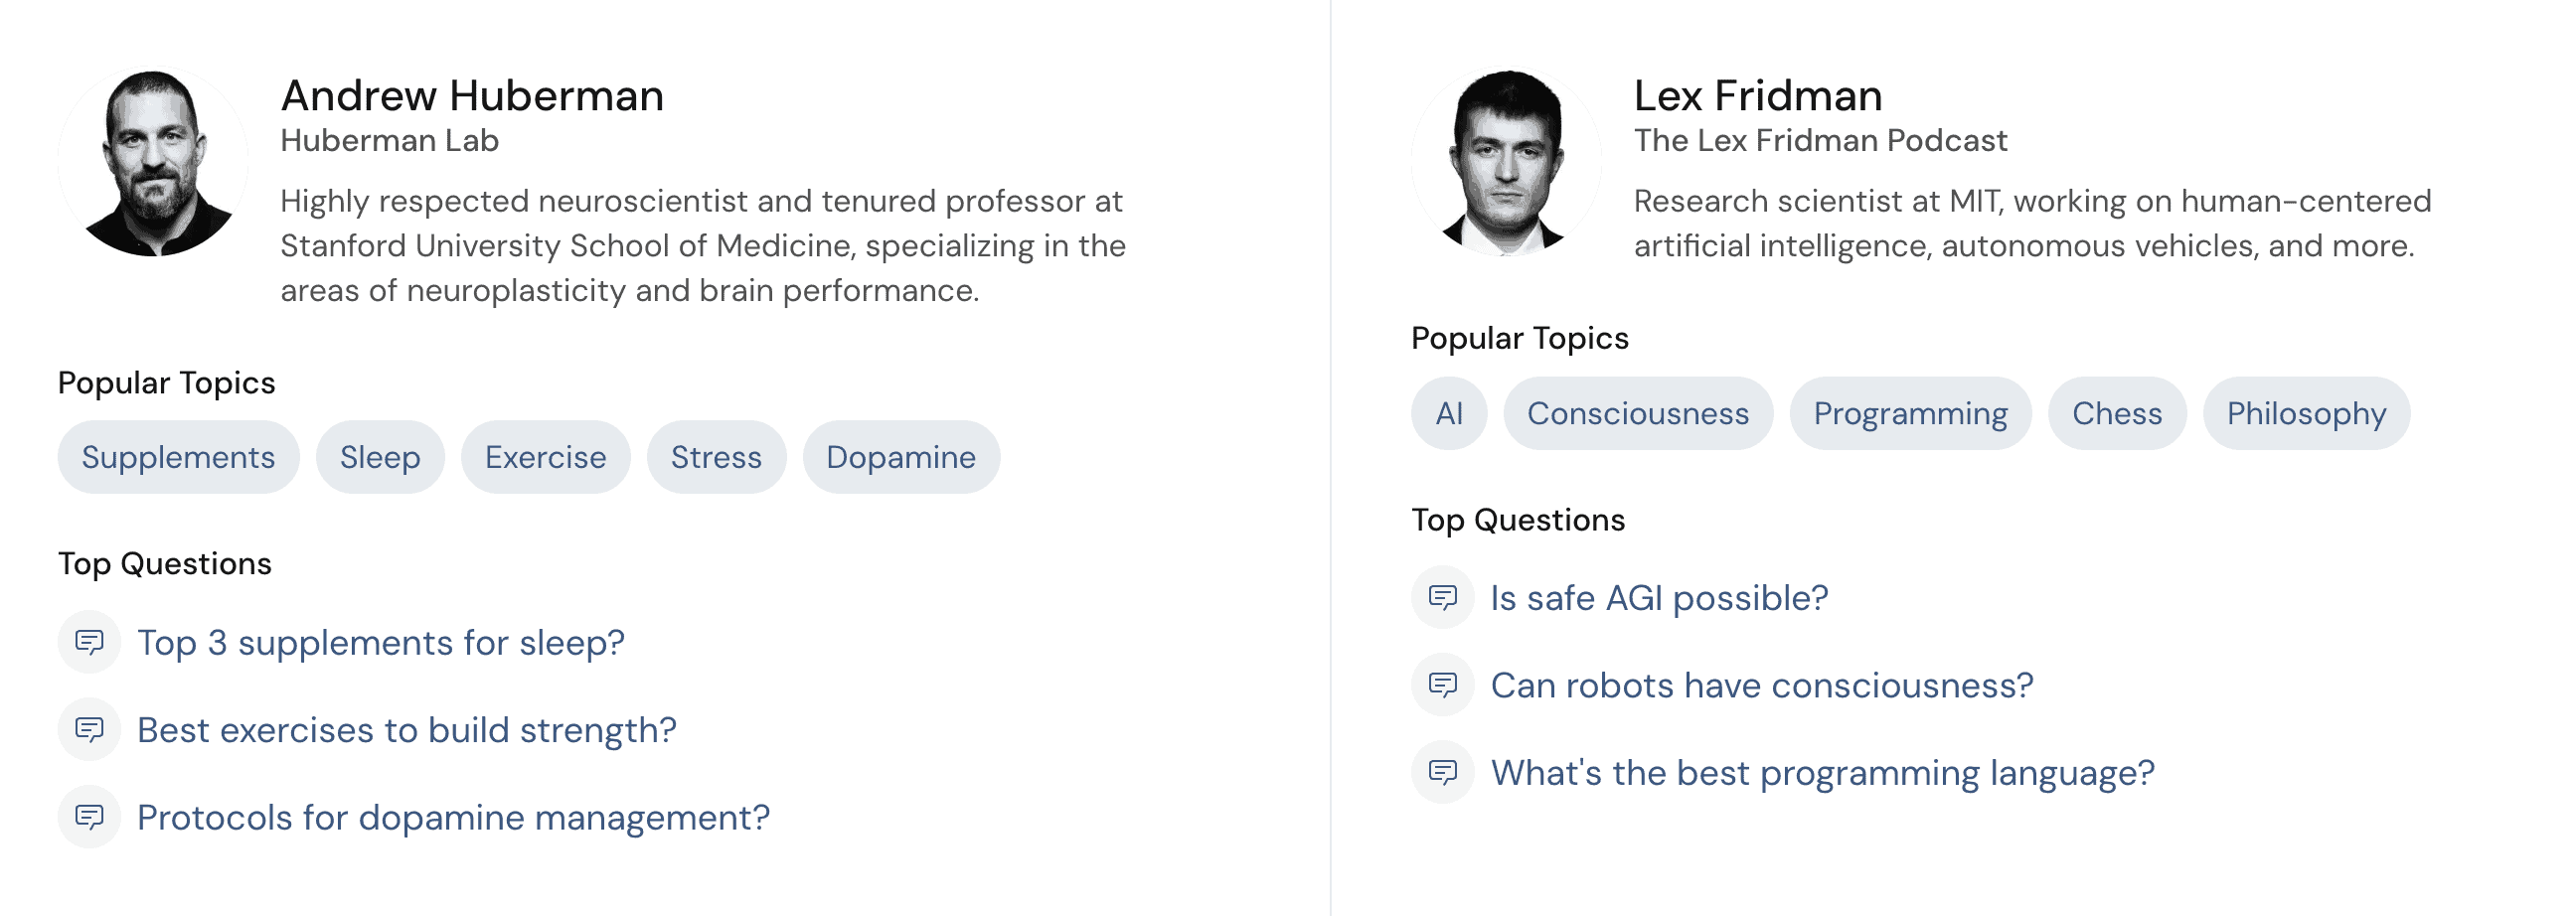2576x916 pixels.
Task: Select the Chess topic tag
Action: [x=2116, y=413]
